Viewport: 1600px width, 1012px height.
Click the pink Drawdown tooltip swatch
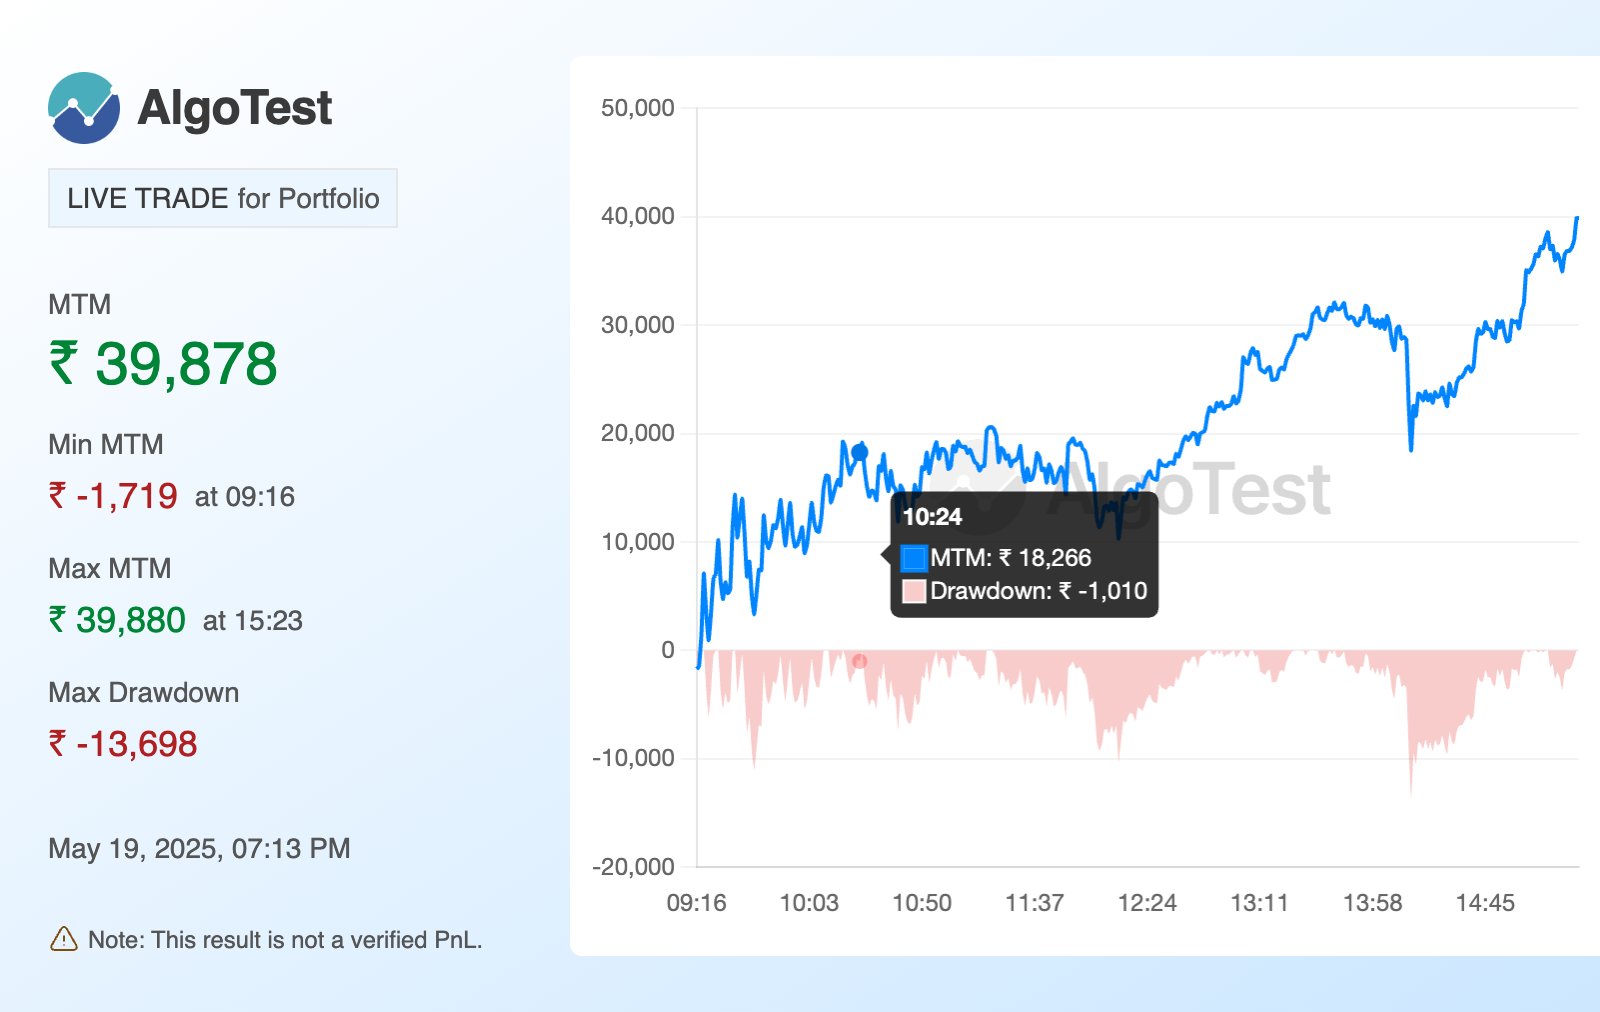tap(914, 591)
